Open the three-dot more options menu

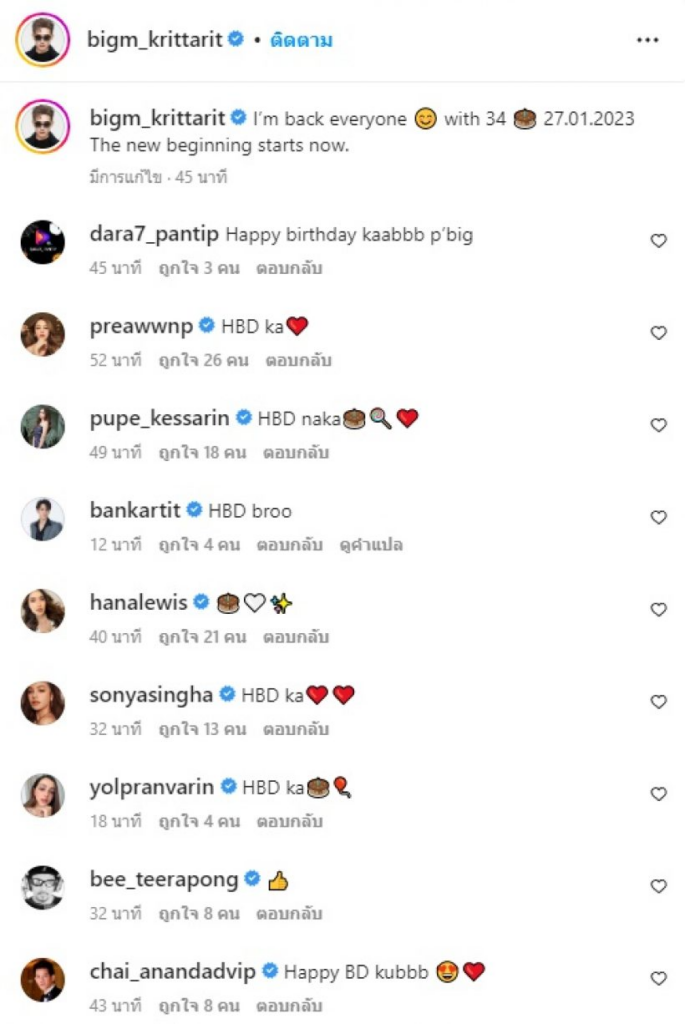(x=647, y=40)
